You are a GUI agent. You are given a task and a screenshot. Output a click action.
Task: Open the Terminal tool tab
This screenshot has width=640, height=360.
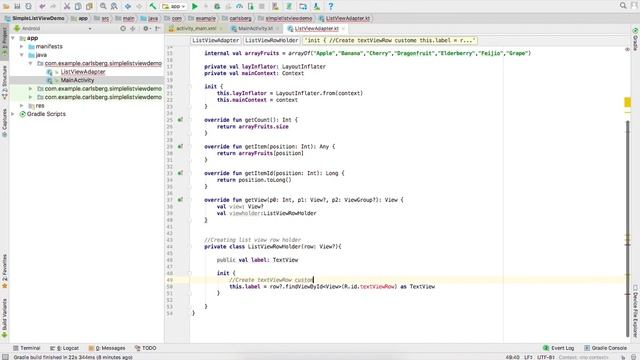pos(27,348)
